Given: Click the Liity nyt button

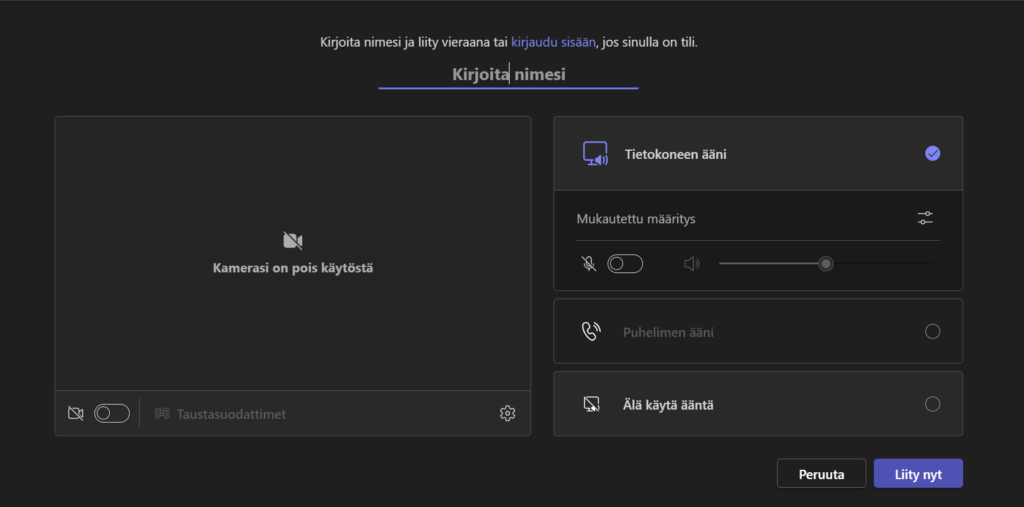Looking at the screenshot, I should pyautogui.click(x=918, y=474).
